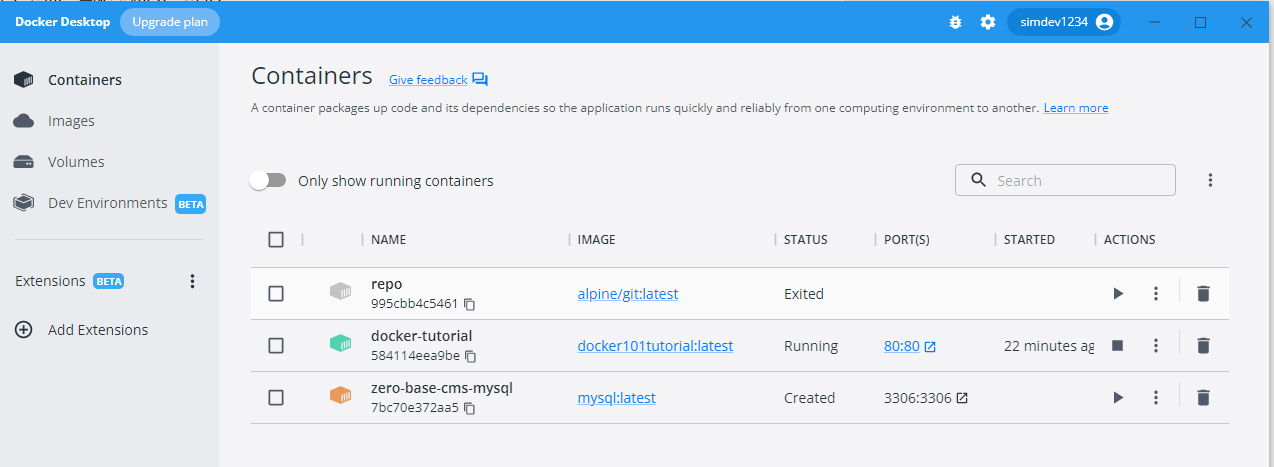1274x467 pixels.
Task: Delete the docker-tutorial container
Action: pos(1203,346)
